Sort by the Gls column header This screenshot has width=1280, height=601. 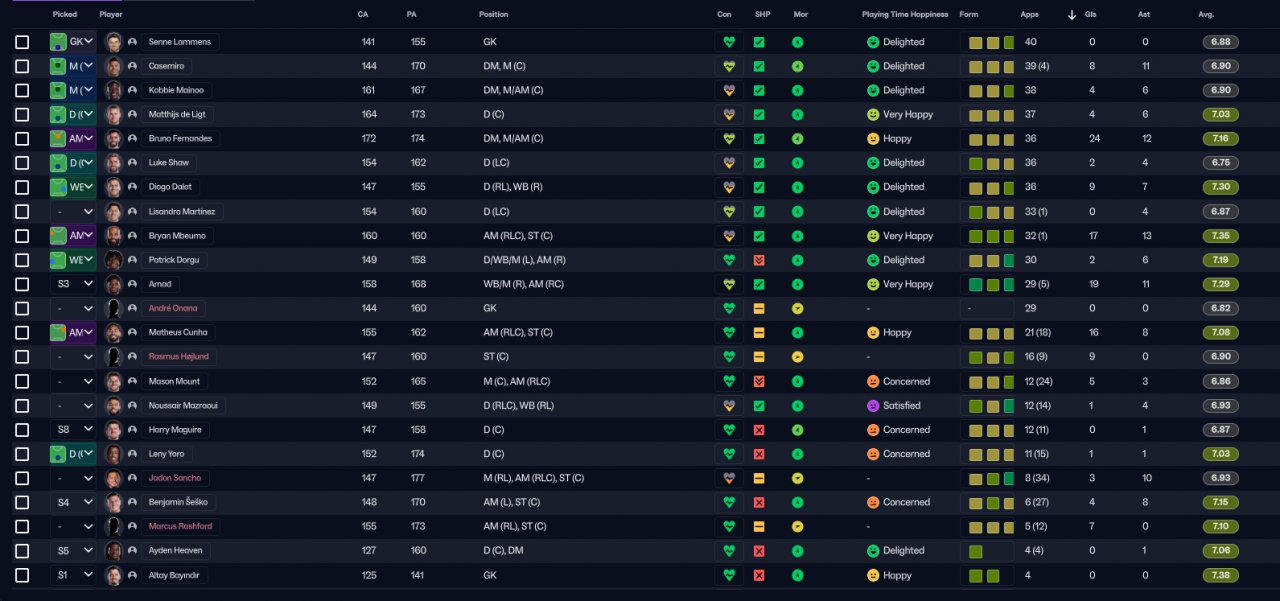[1091, 15]
